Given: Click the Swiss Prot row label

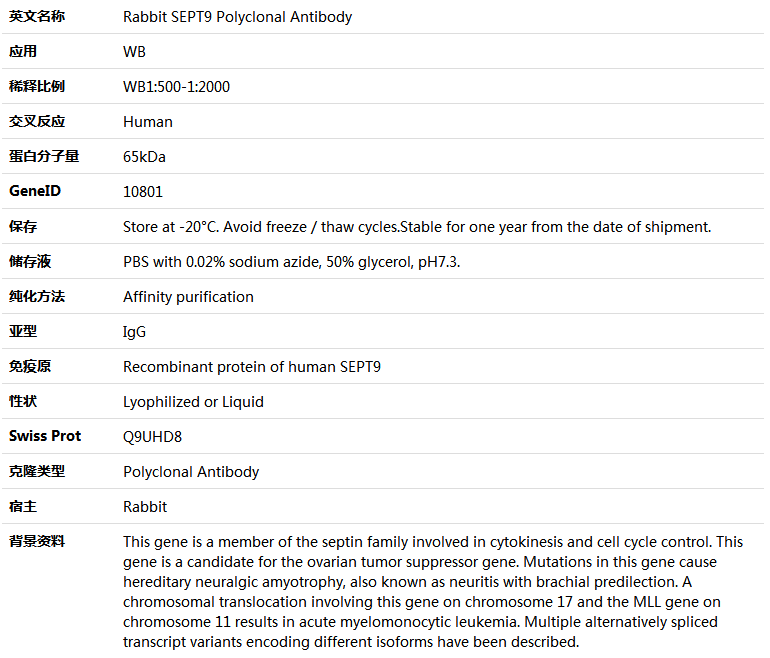Looking at the screenshot, I should [x=45, y=436].
